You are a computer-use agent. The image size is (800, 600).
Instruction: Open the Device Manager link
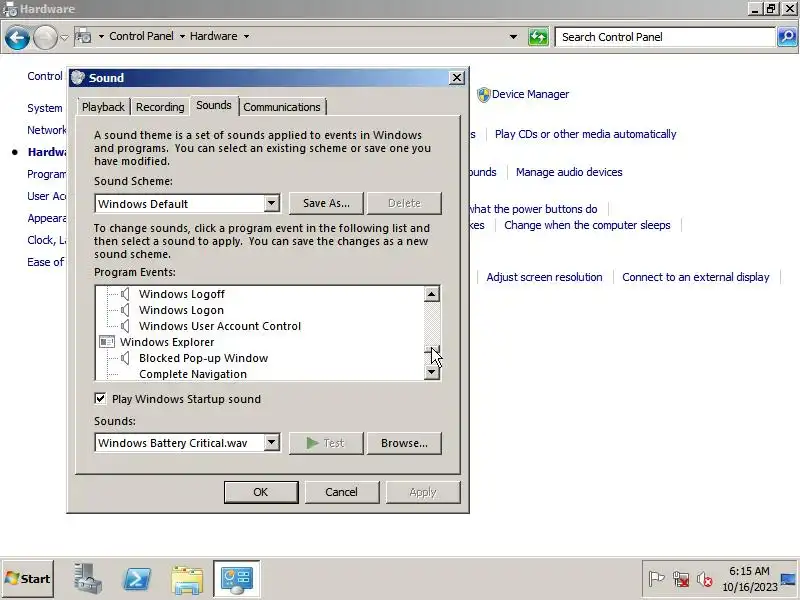pyautogui.click(x=530, y=94)
